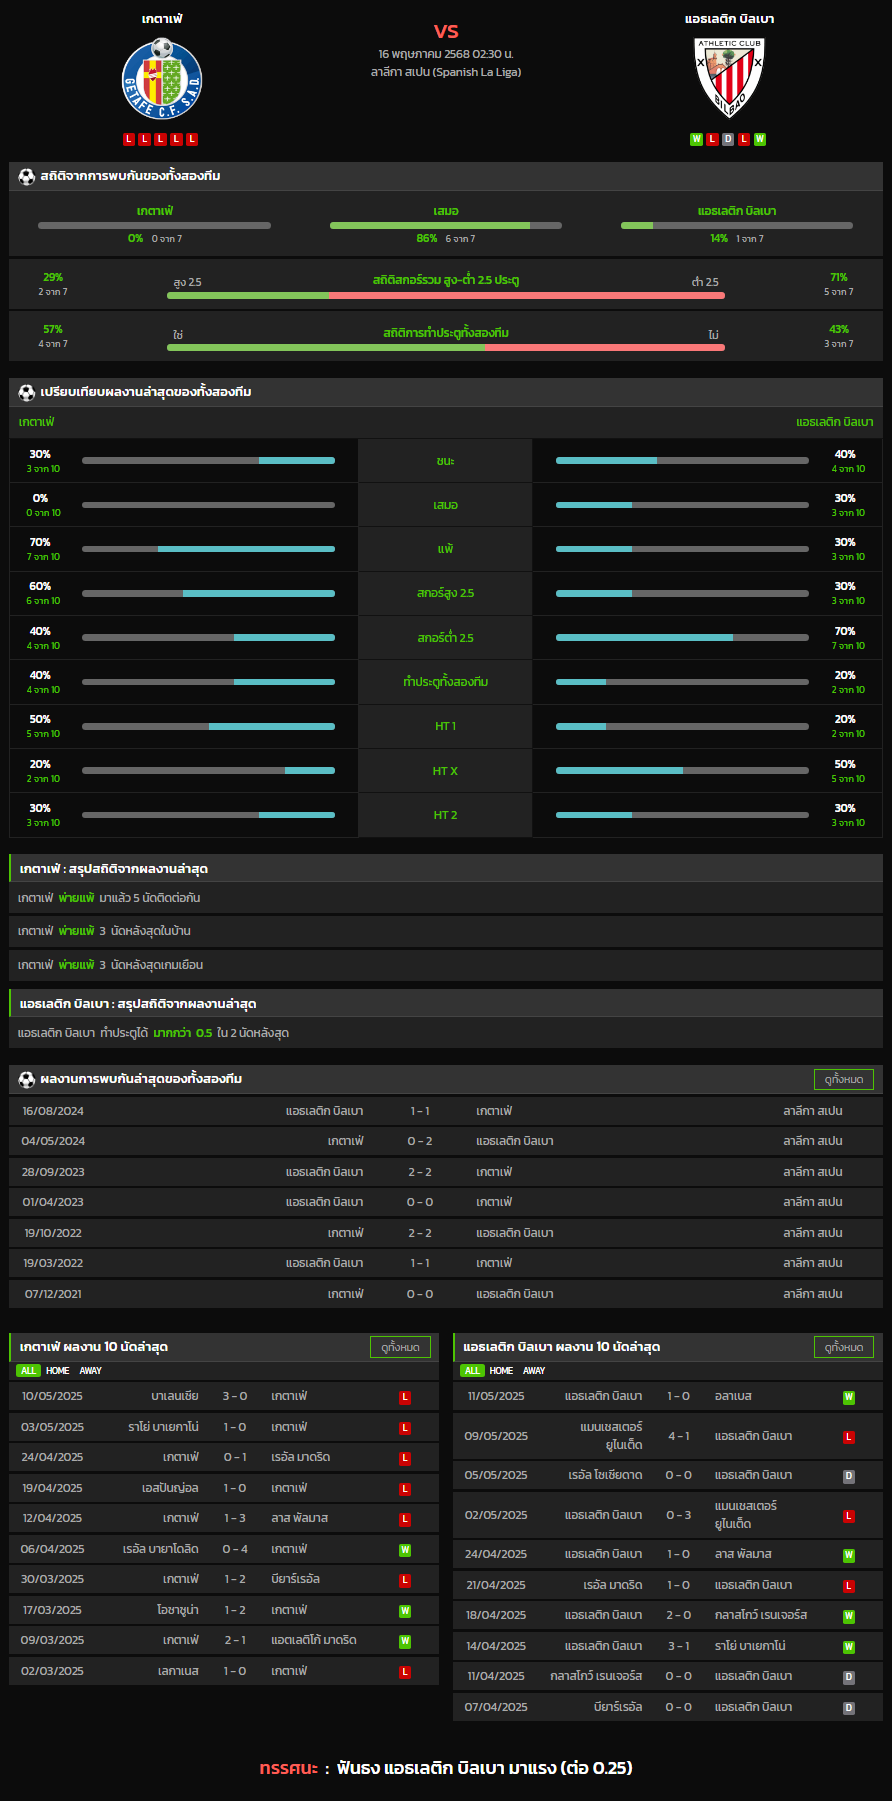
Task: Switch to HOME tab in Getafe's last 10 matches
Action: tap(58, 1371)
